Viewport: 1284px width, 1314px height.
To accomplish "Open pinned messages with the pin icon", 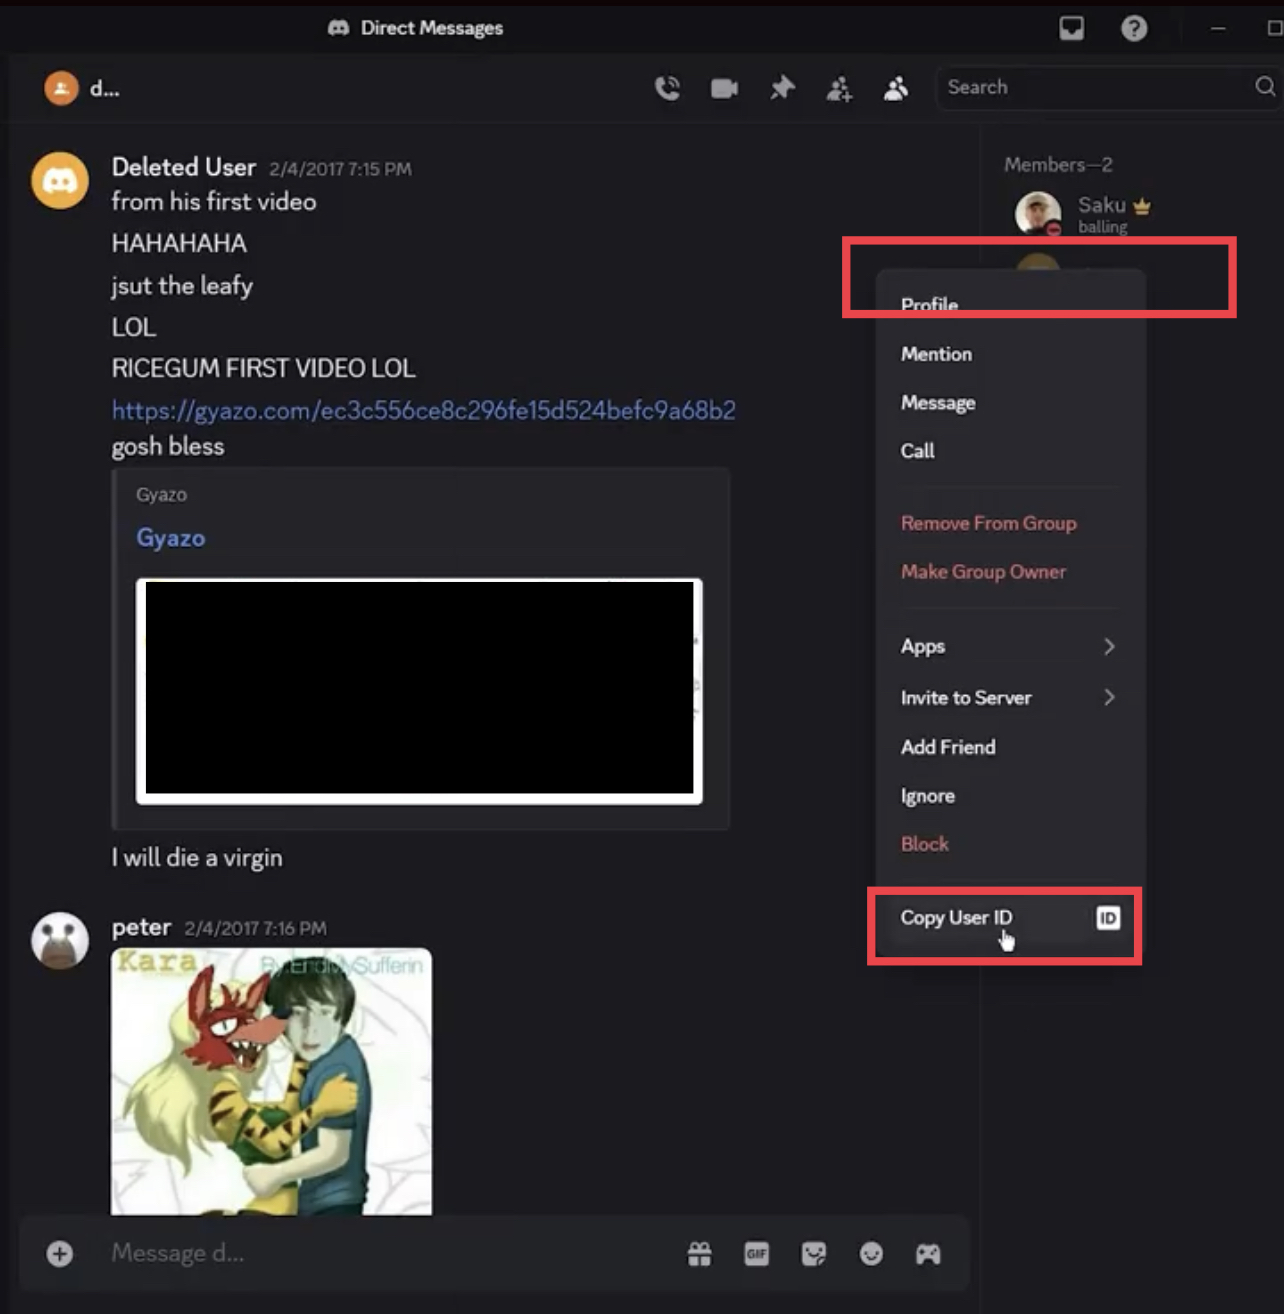I will (782, 88).
